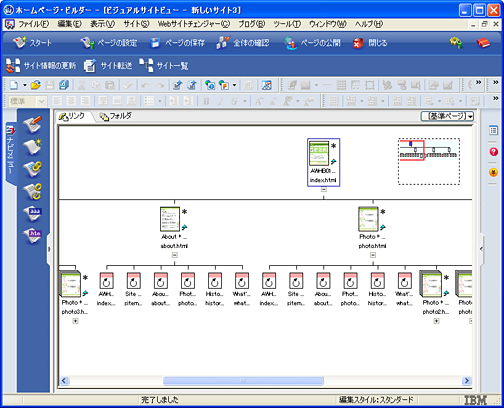This screenshot has height=408, width=504.
Task: Click サイト転送 site transfer
Action: [108, 66]
